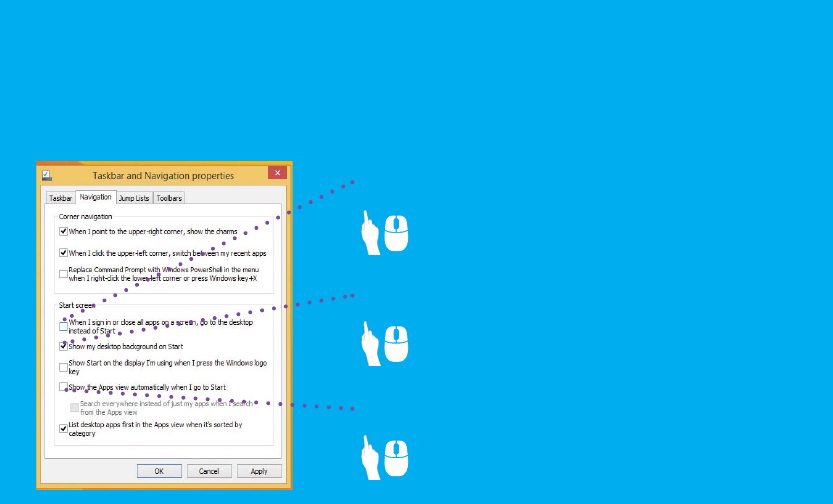Click the dialog title bar system icon
The height and width of the screenshot is (504, 833).
point(47,175)
